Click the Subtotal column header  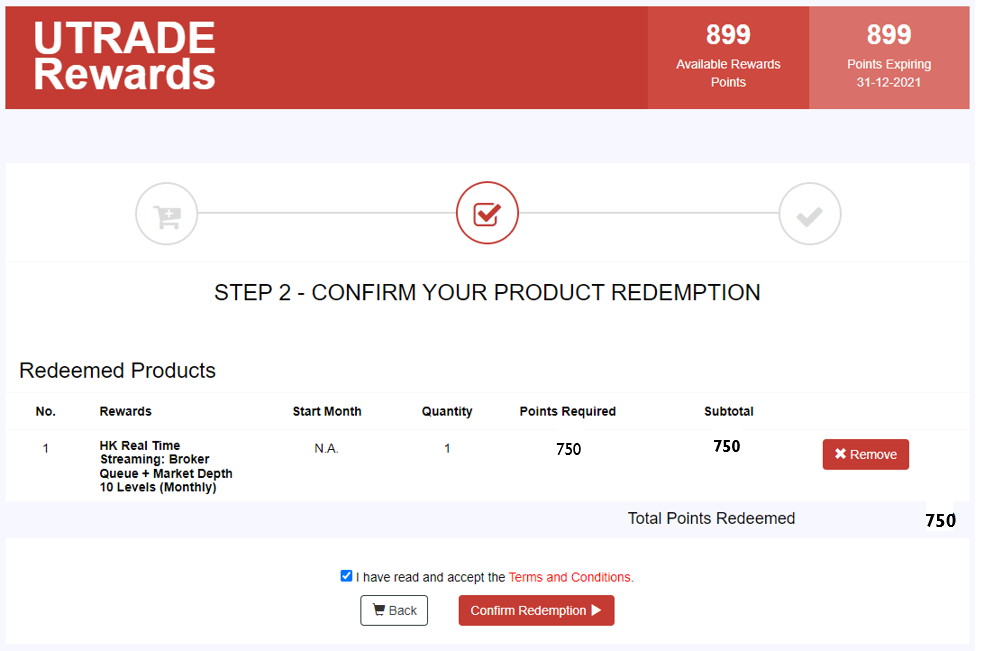[x=729, y=411]
